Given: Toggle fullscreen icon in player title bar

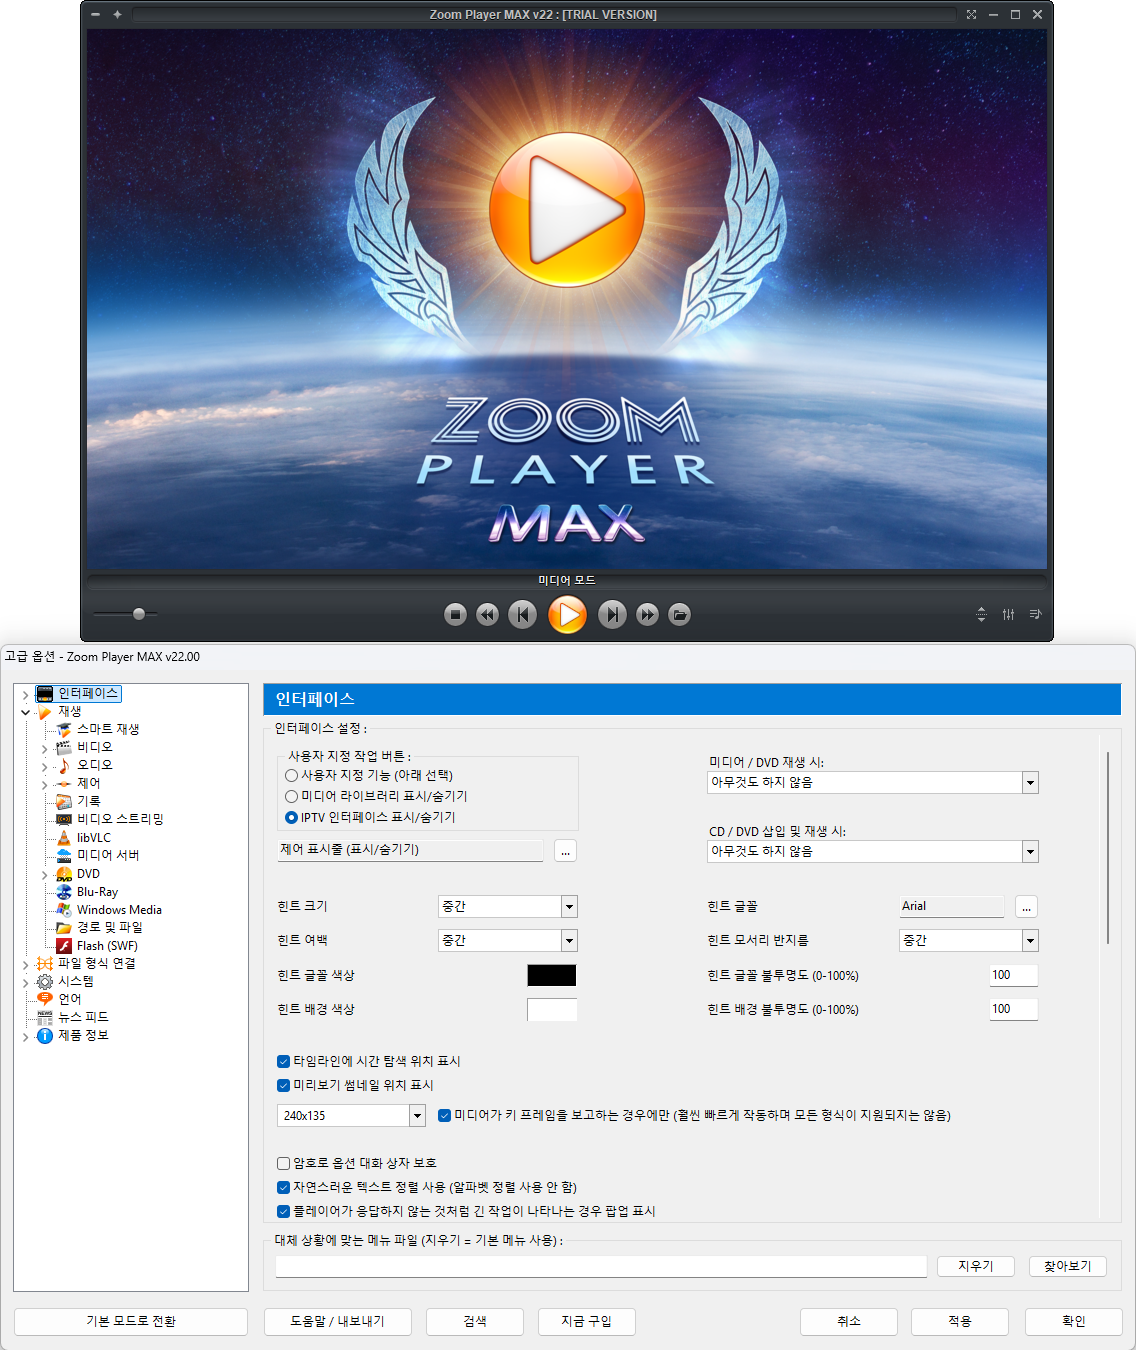Looking at the screenshot, I should [x=971, y=14].
